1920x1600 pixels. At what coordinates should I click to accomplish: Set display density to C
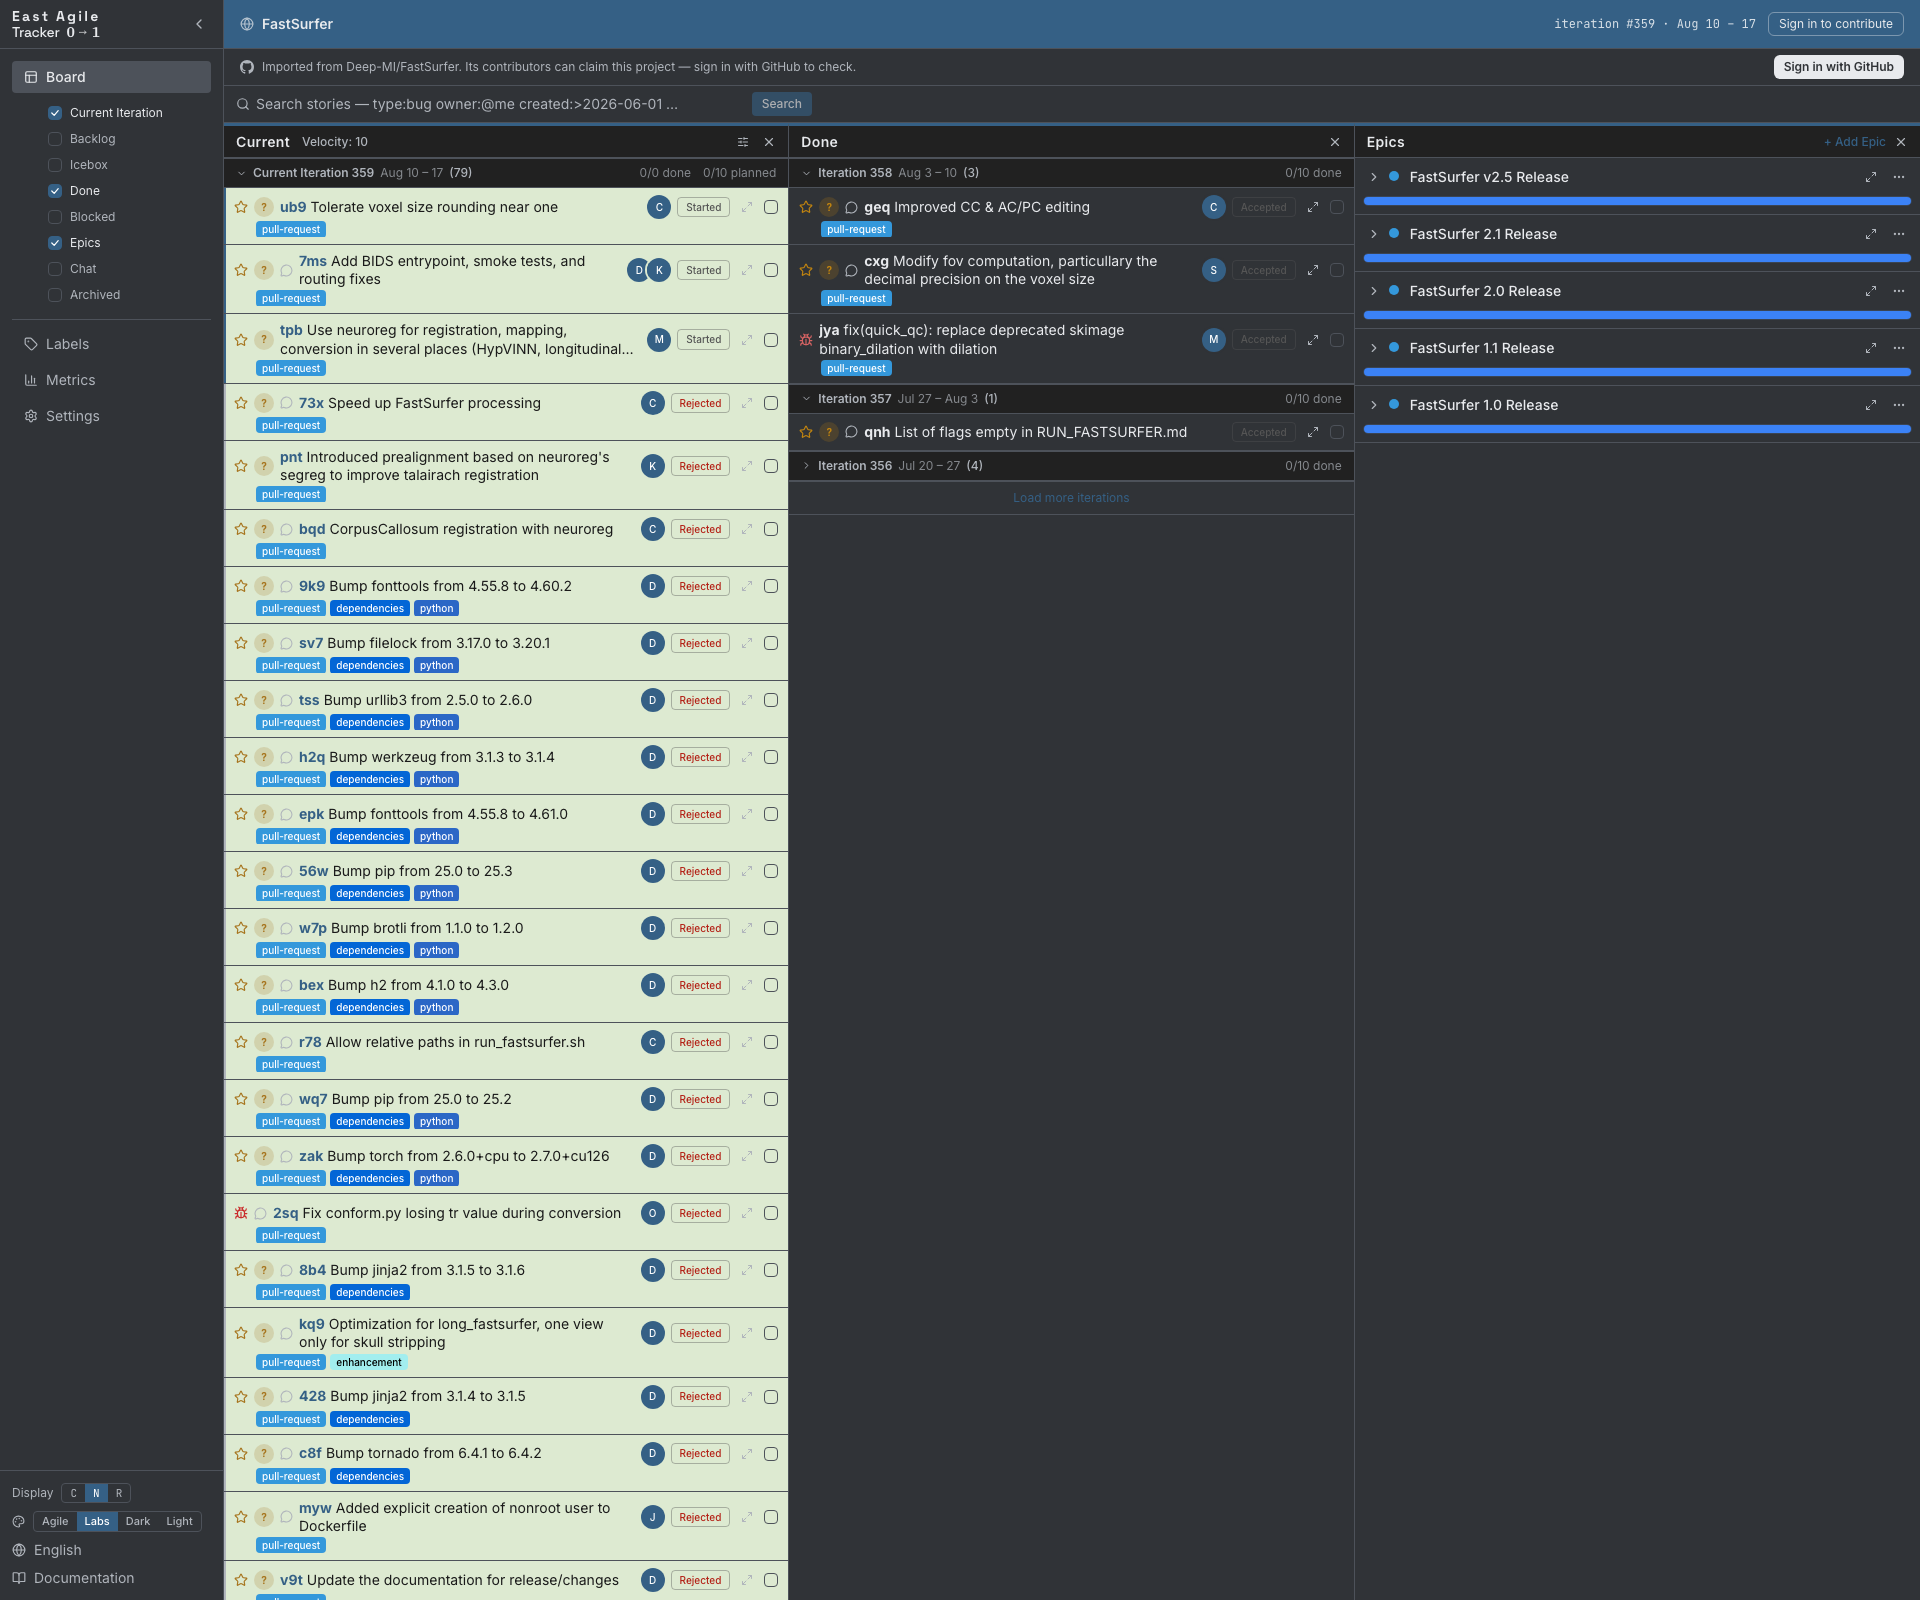coord(73,1493)
